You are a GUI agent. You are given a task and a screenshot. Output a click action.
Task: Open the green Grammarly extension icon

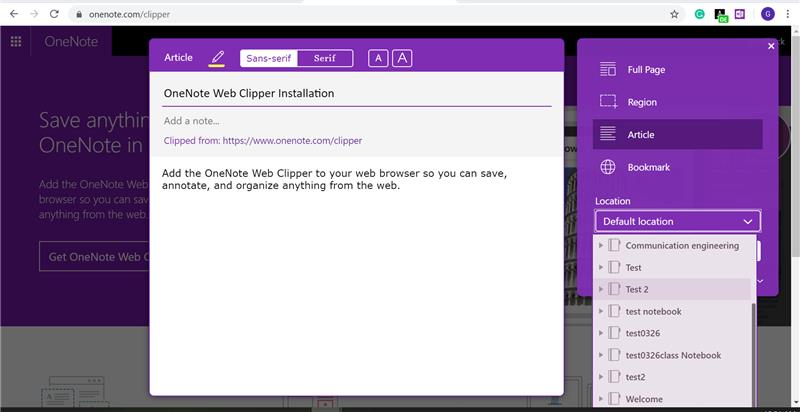700,14
